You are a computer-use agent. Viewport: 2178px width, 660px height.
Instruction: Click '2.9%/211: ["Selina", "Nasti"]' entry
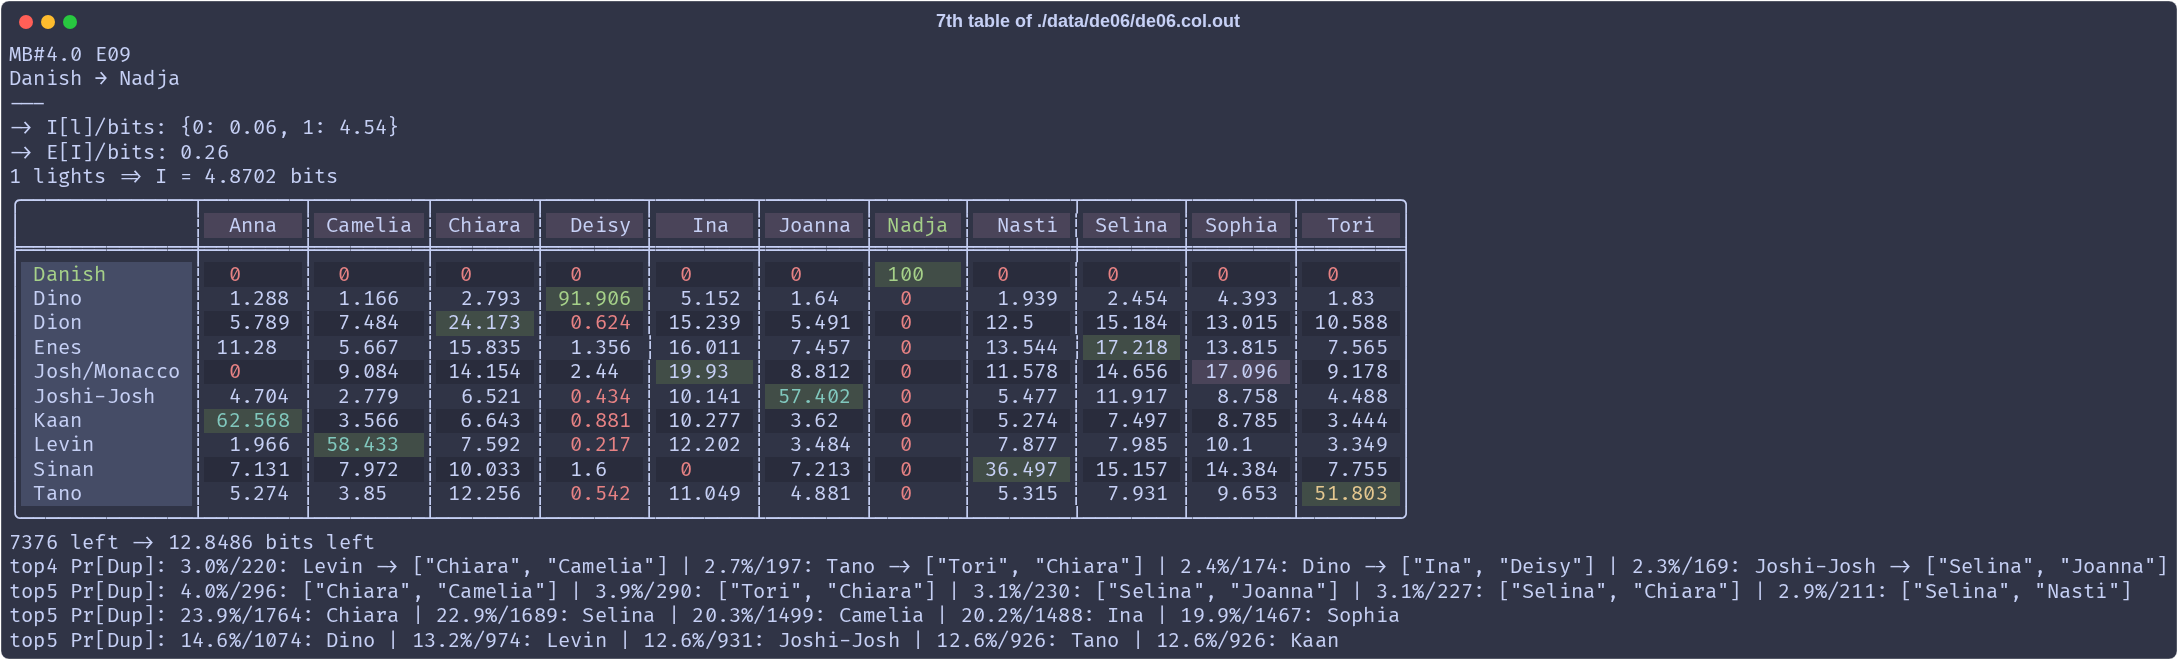click(1954, 592)
